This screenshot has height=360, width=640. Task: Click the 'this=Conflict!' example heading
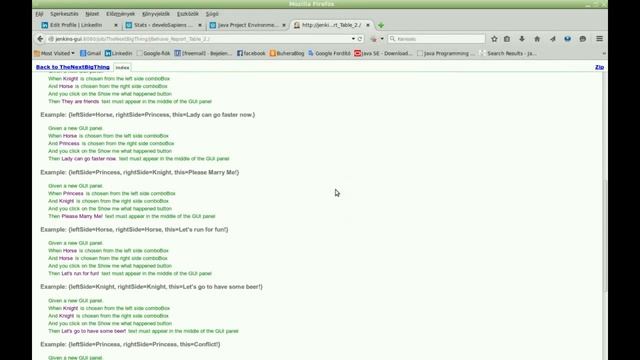(130, 344)
